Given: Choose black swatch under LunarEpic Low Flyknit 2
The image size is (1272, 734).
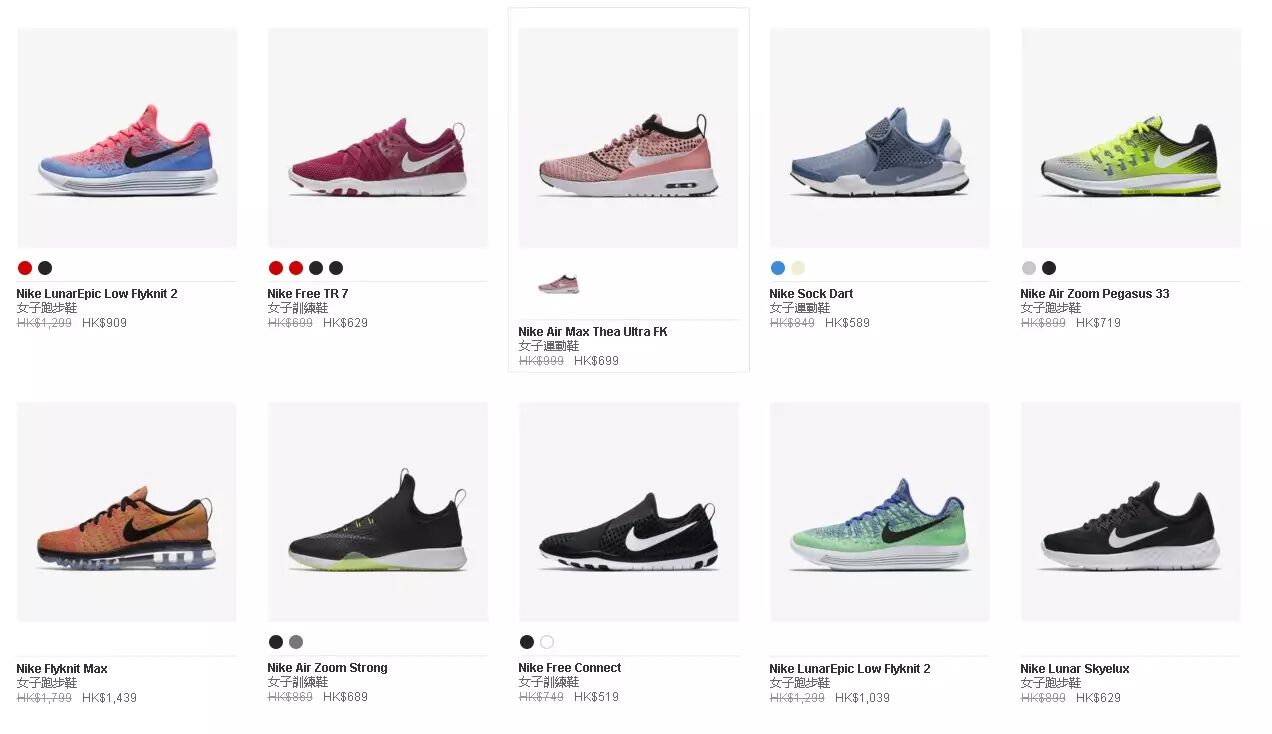Looking at the screenshot, I should (45, 268).
